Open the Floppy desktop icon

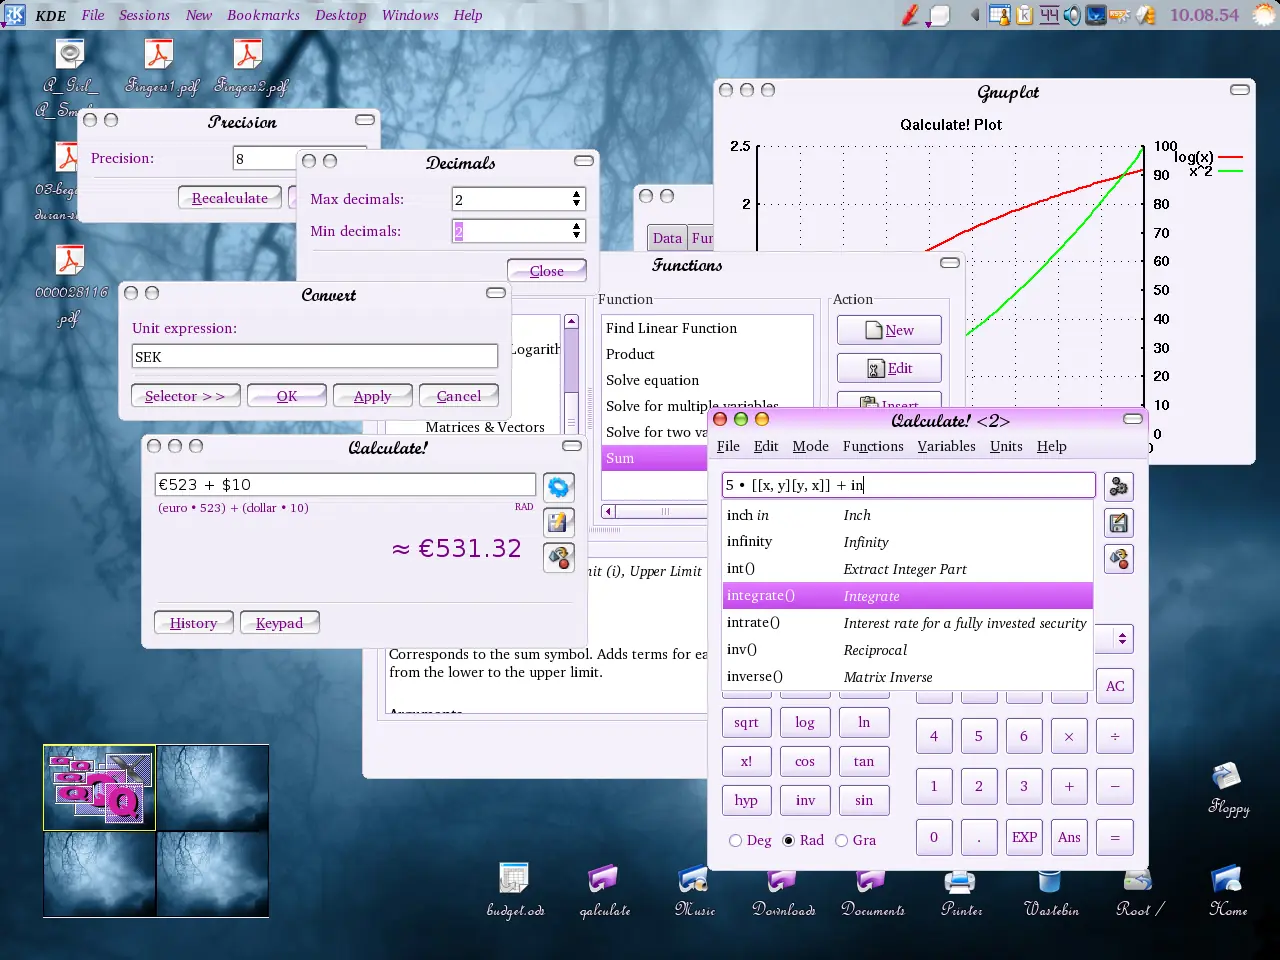[1228, 789]
